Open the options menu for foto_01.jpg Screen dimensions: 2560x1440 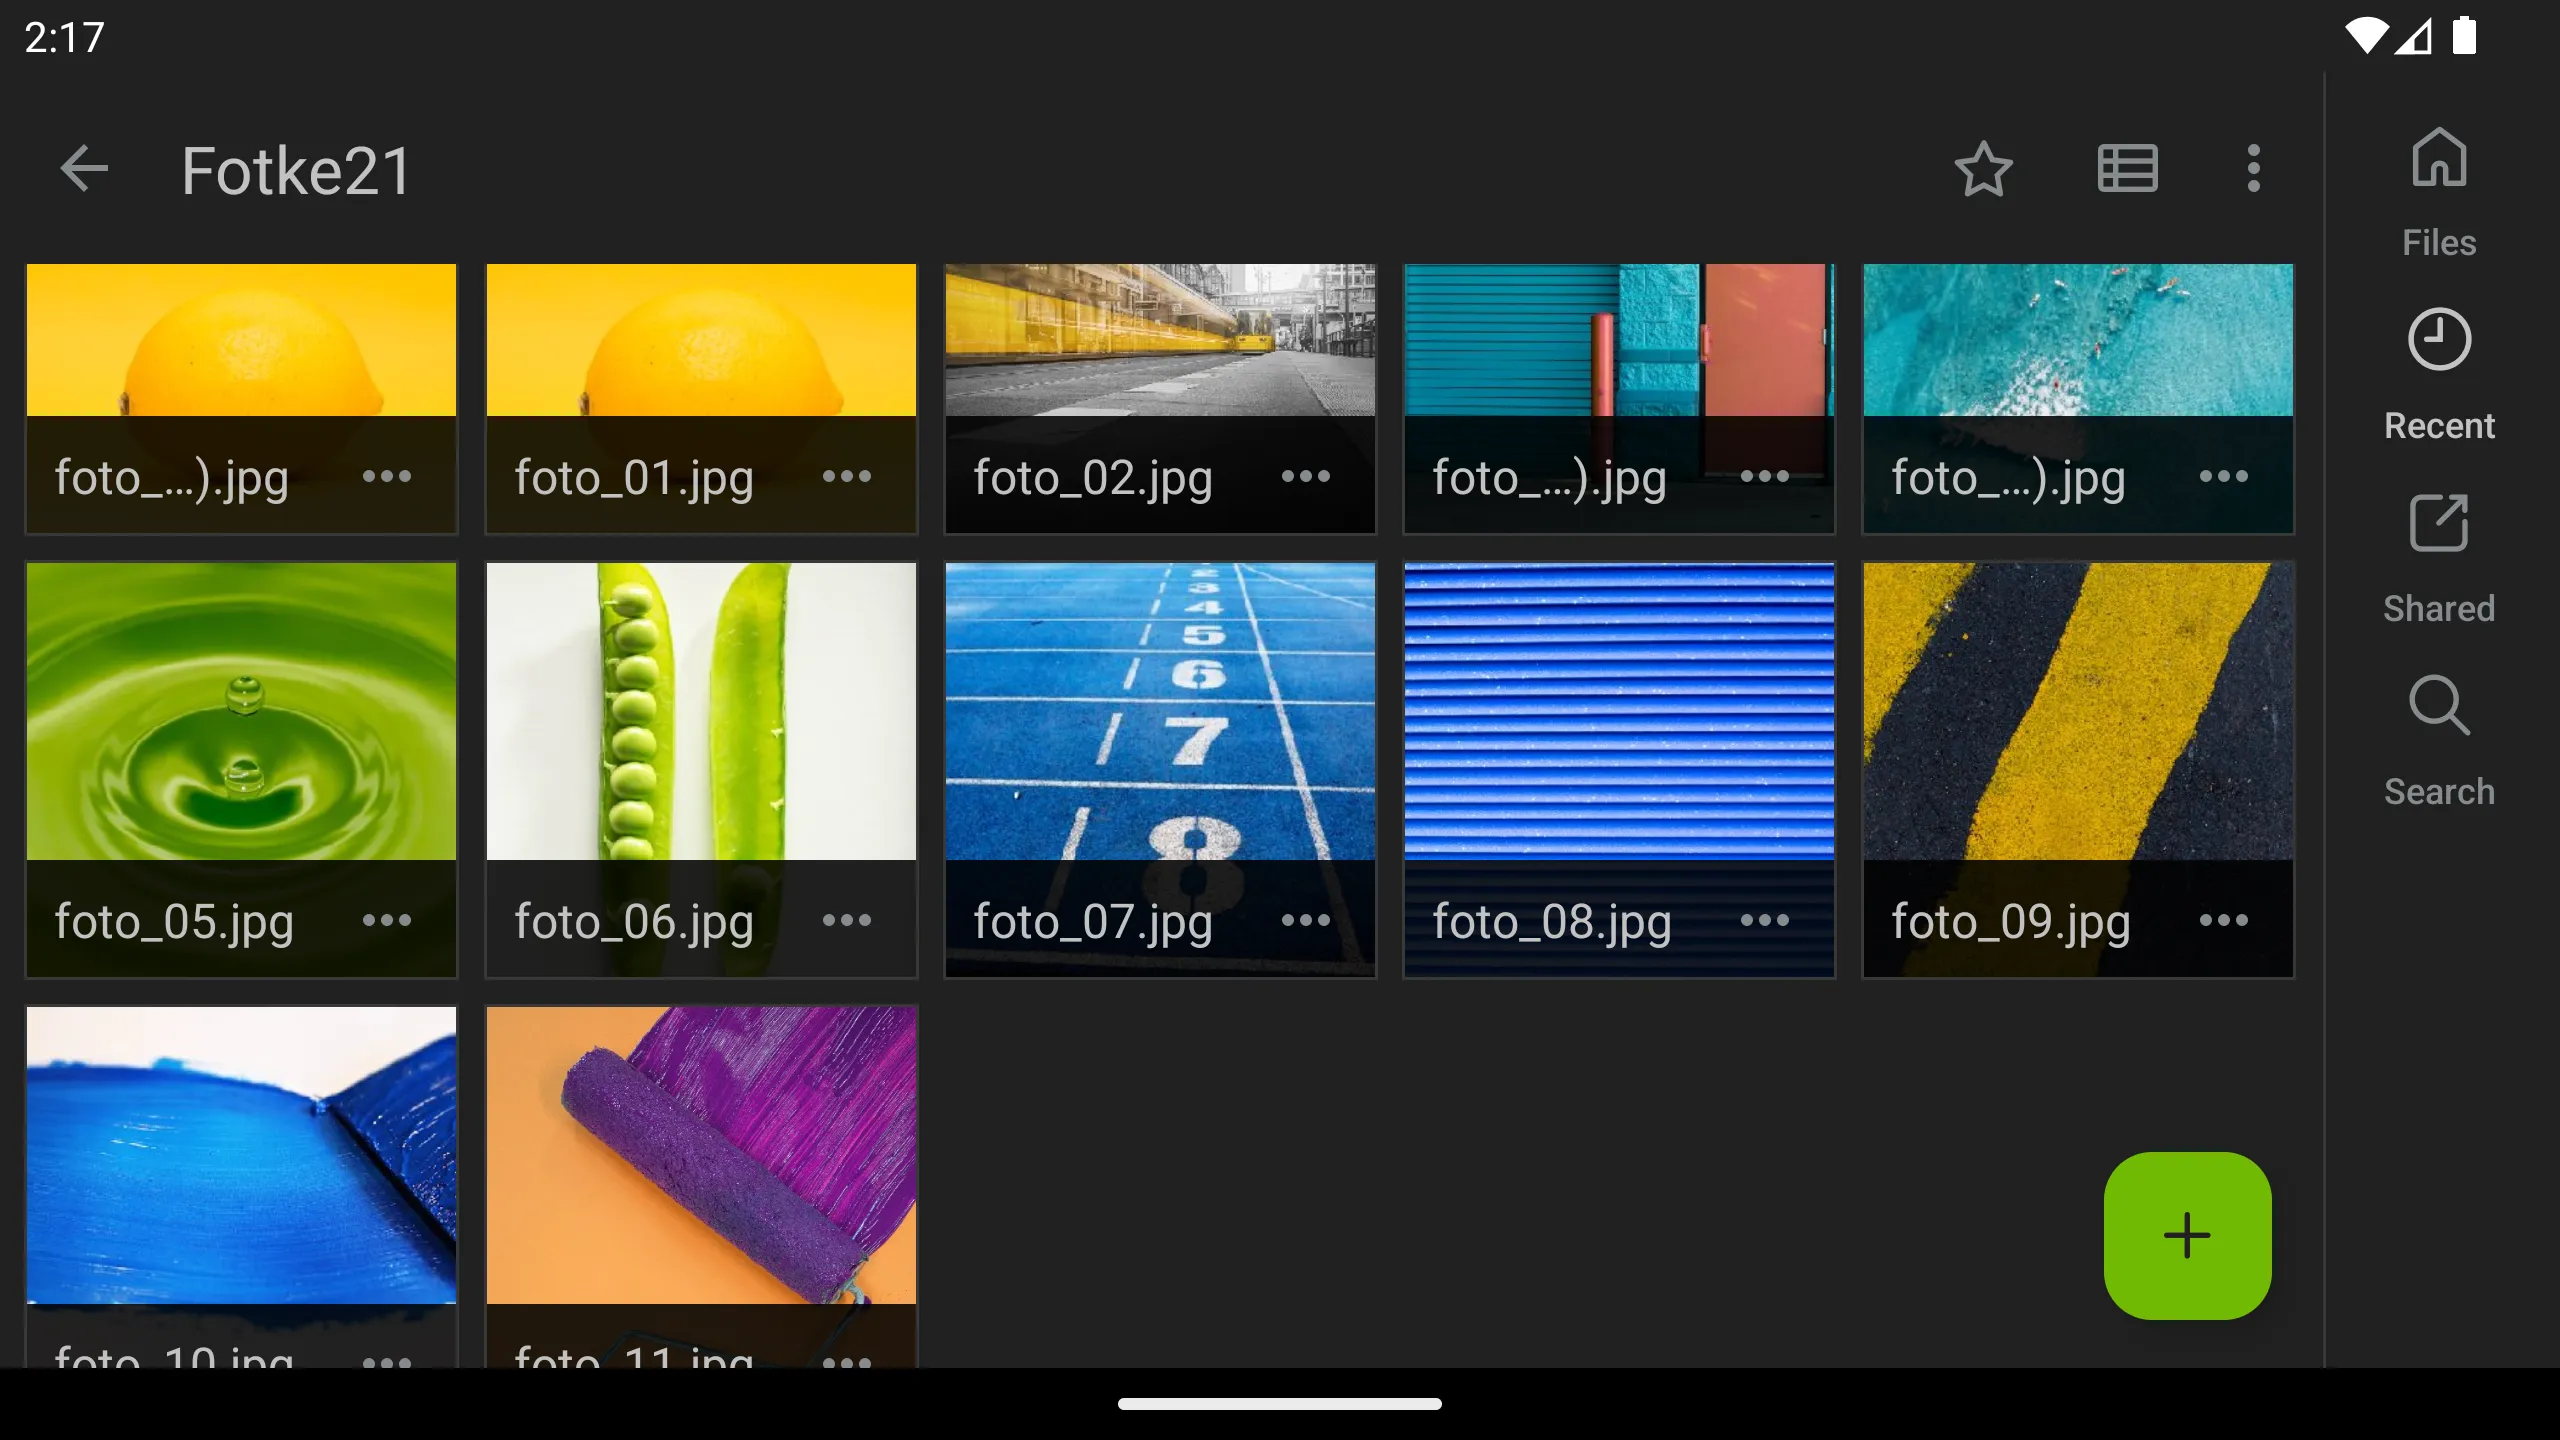click(x=845, y=477)
